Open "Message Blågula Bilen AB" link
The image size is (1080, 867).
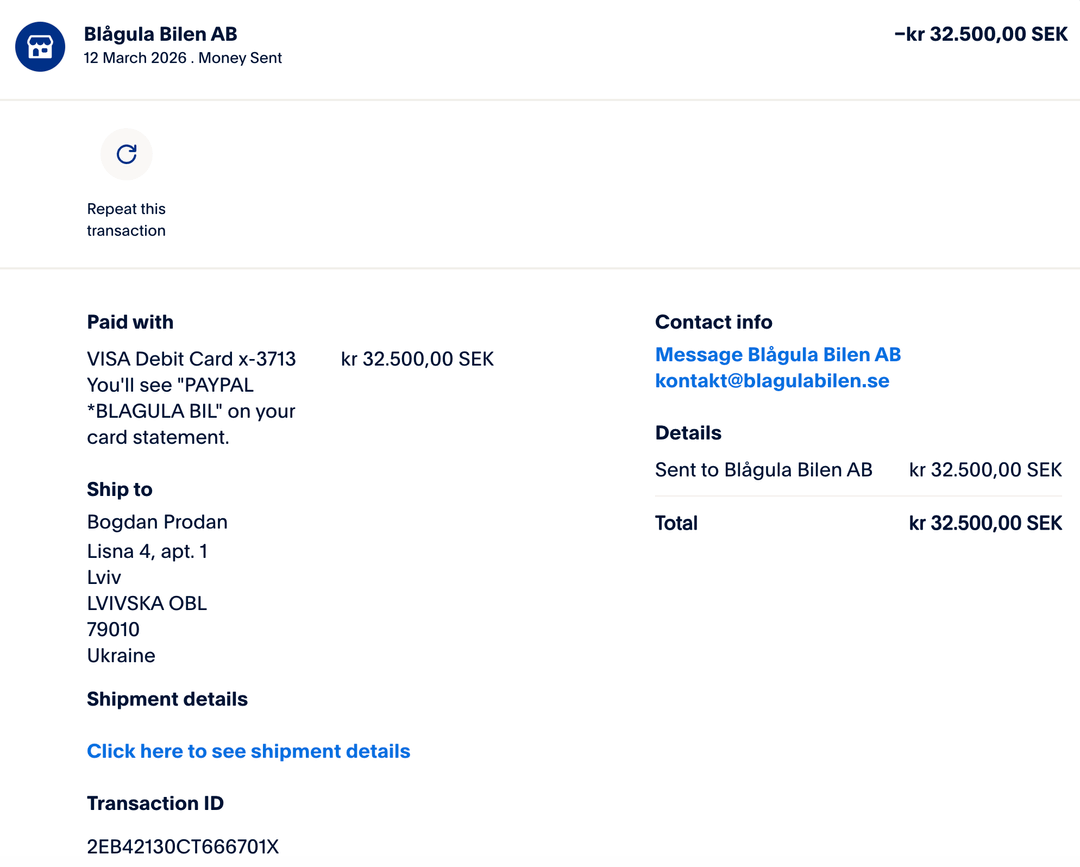point(777,355)
